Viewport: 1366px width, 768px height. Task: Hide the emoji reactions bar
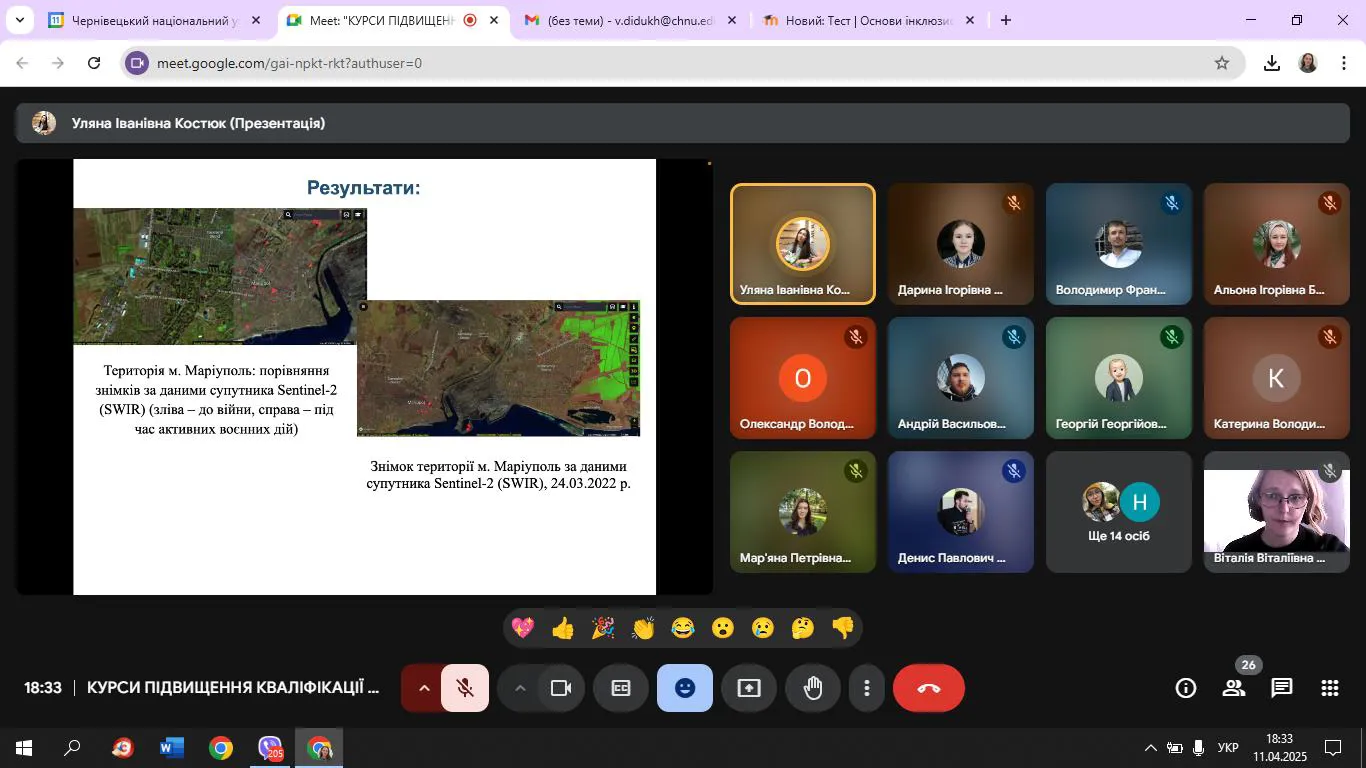coord(685,688)
